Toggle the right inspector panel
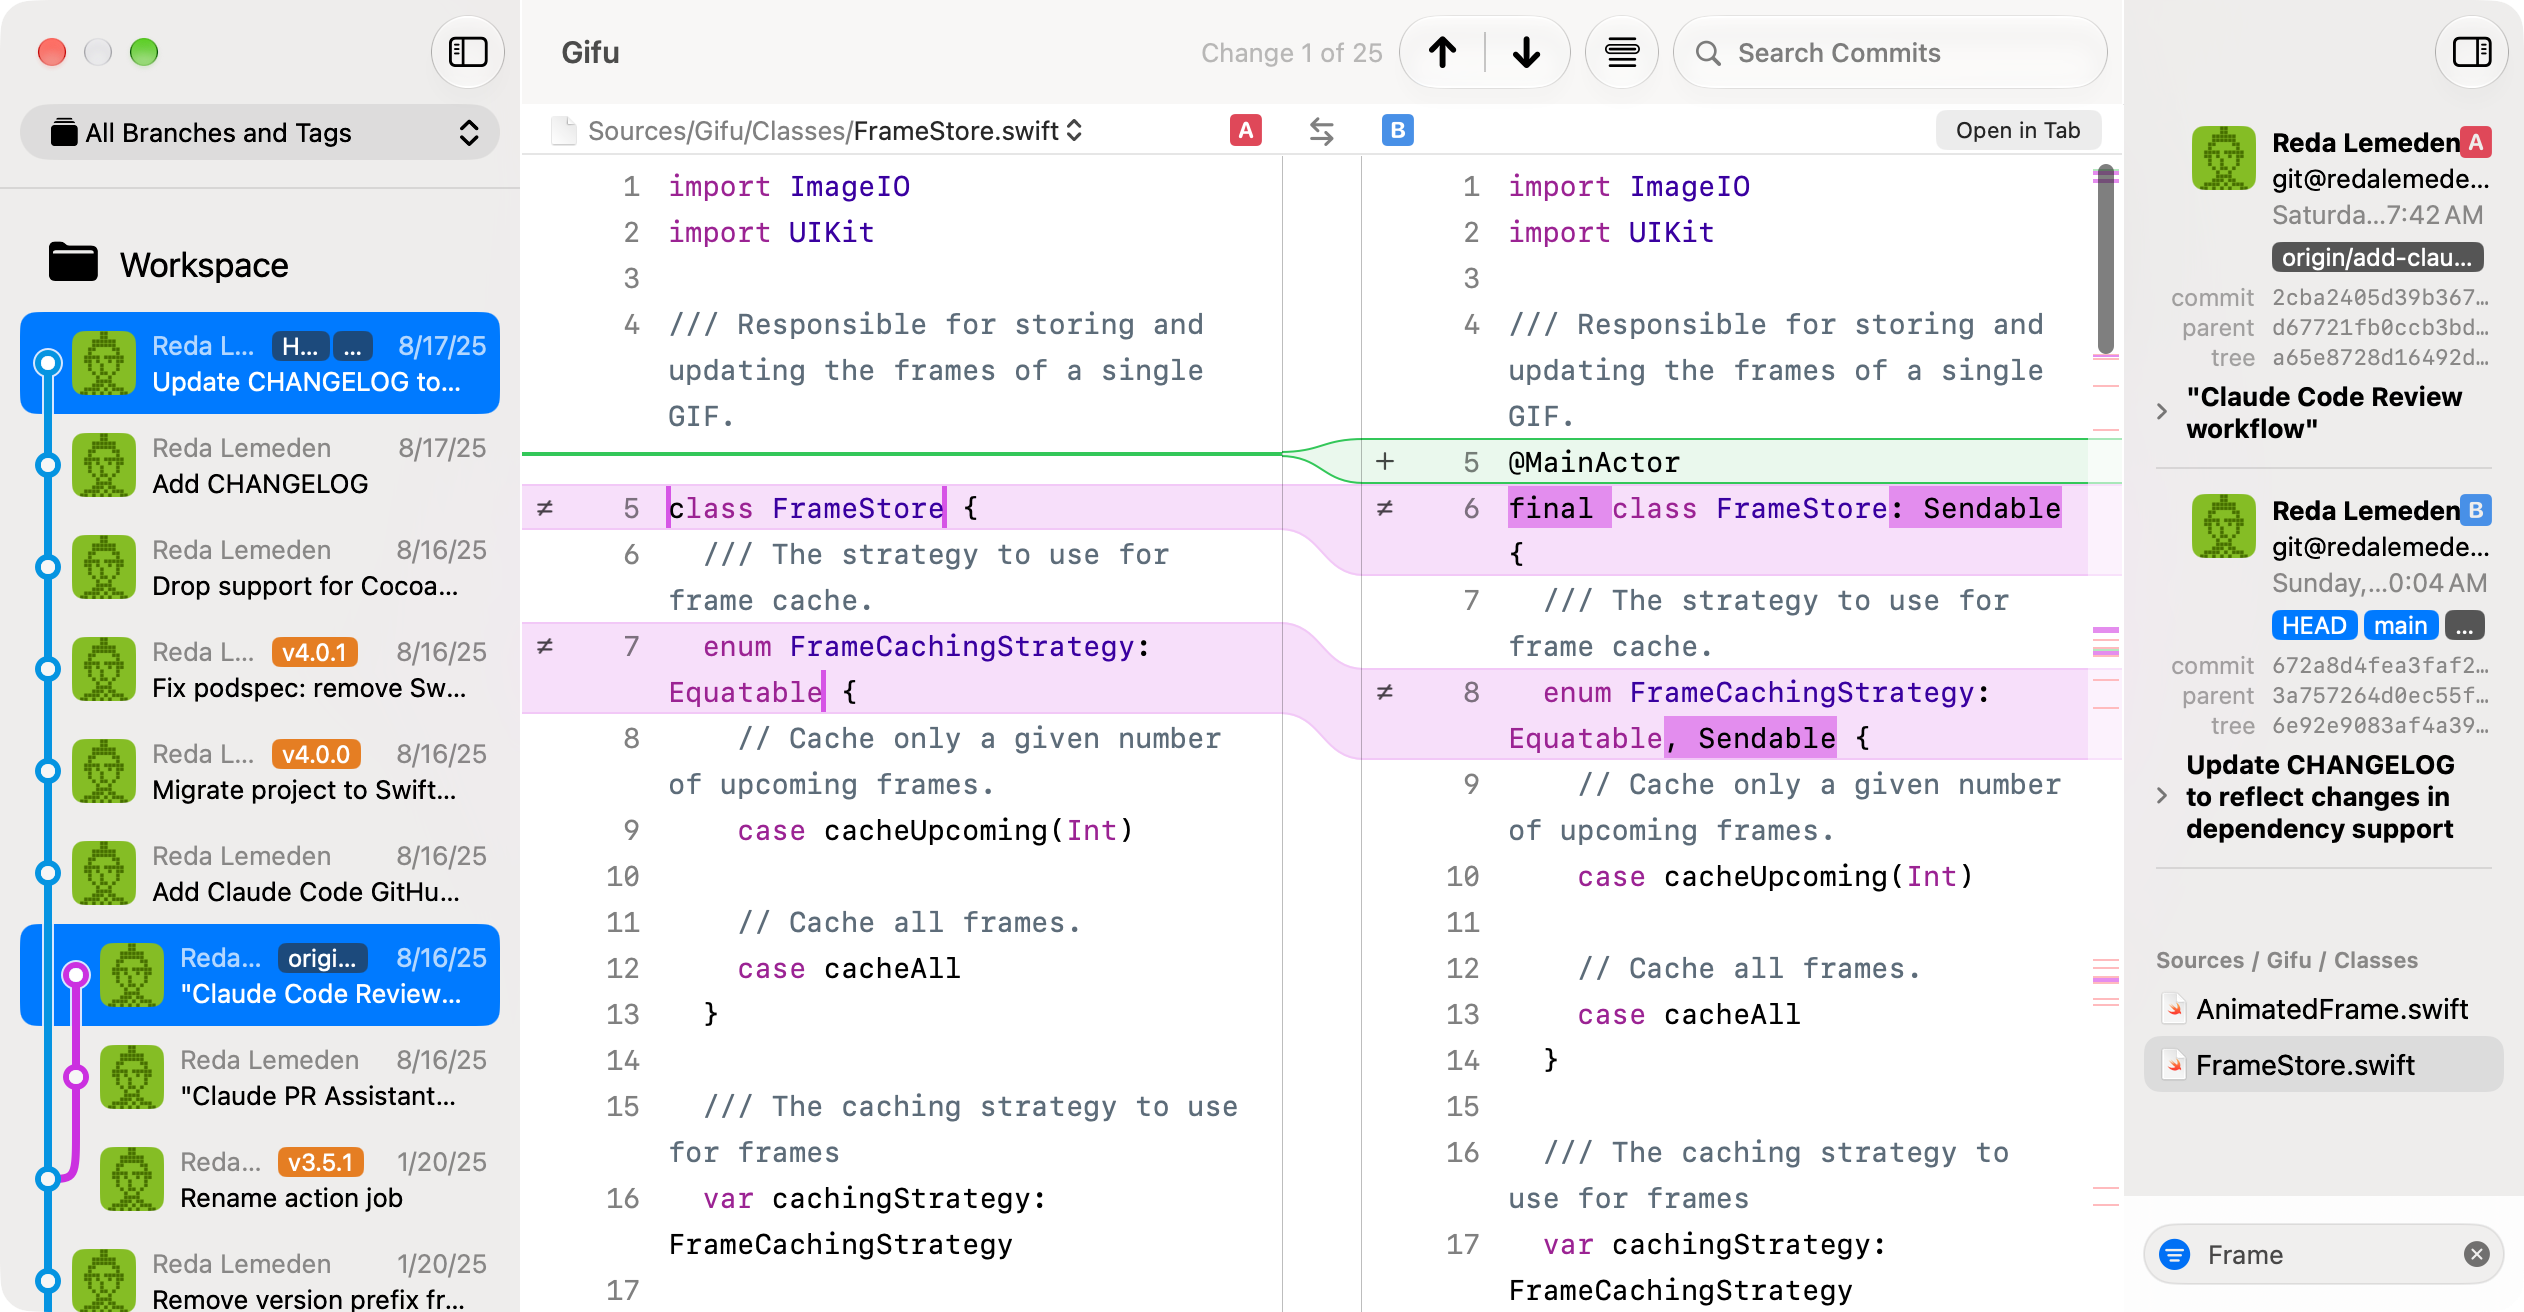 2471,52
